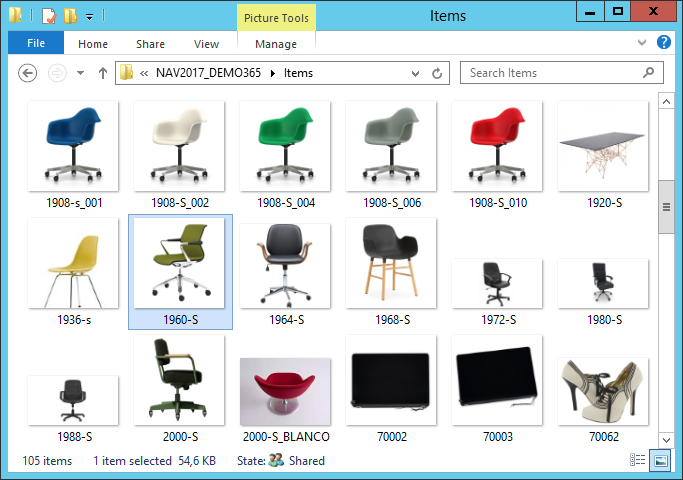Click the Properties quick access icon

click(49, 17)
